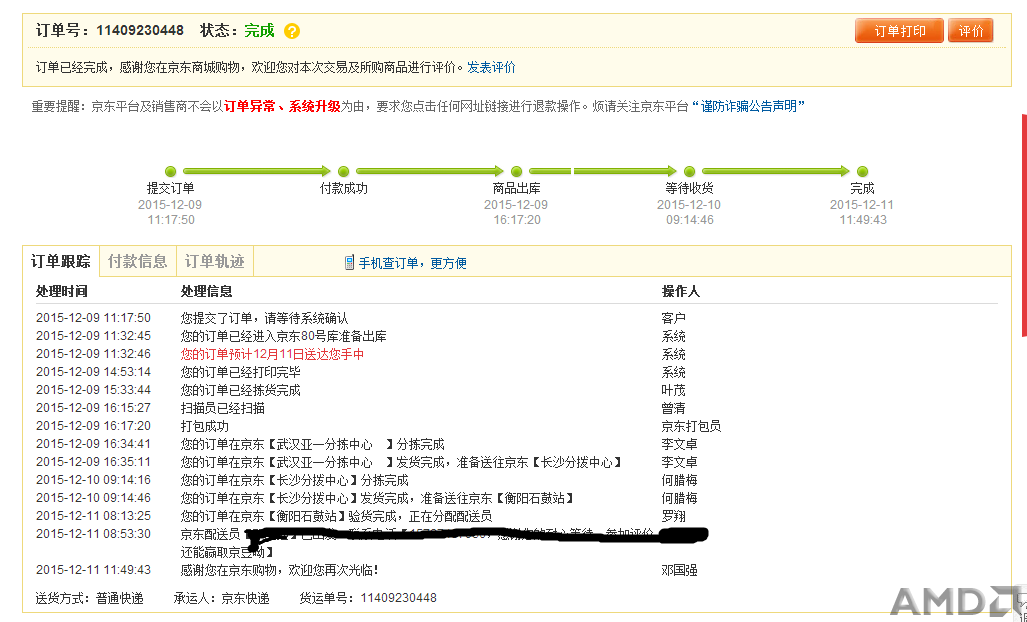Image resolution: width=1027 pixels, height=622 pixels.
Task: Click the 承运人：京东快递 text
Action: (x=221, y=598)
